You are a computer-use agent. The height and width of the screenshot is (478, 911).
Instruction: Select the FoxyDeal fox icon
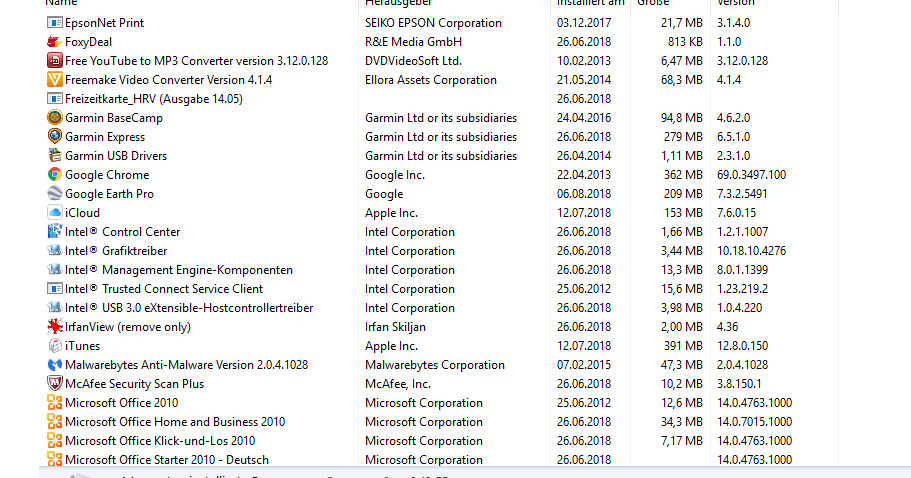coord(55,42)
